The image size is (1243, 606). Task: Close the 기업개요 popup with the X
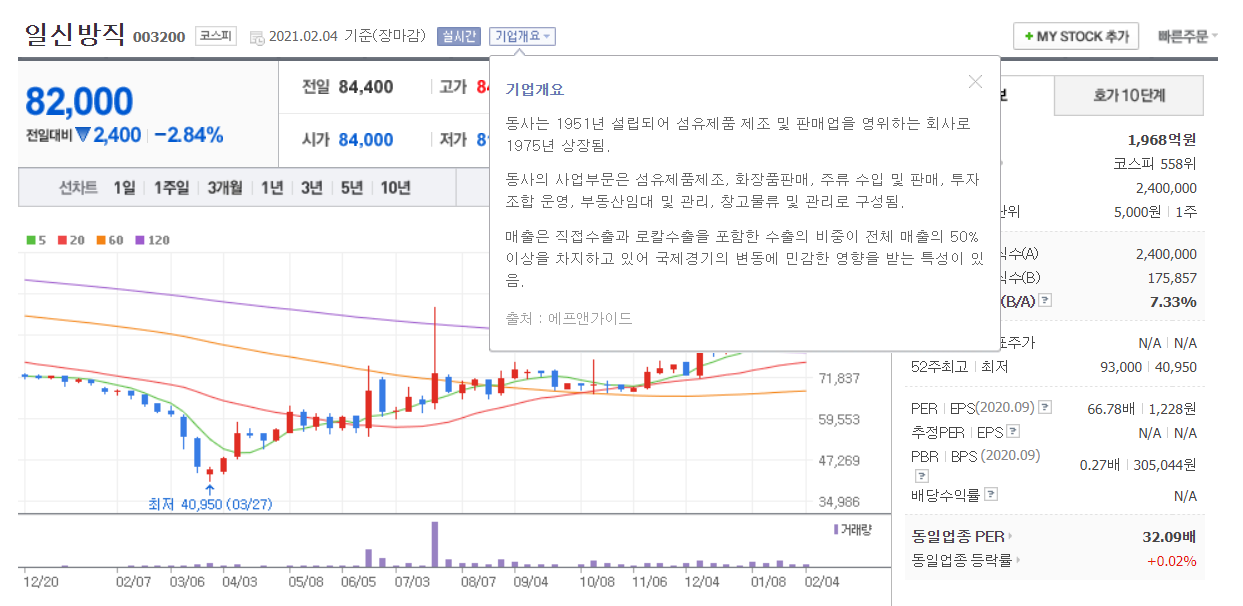pyautogui.click(x=975, y=82)
